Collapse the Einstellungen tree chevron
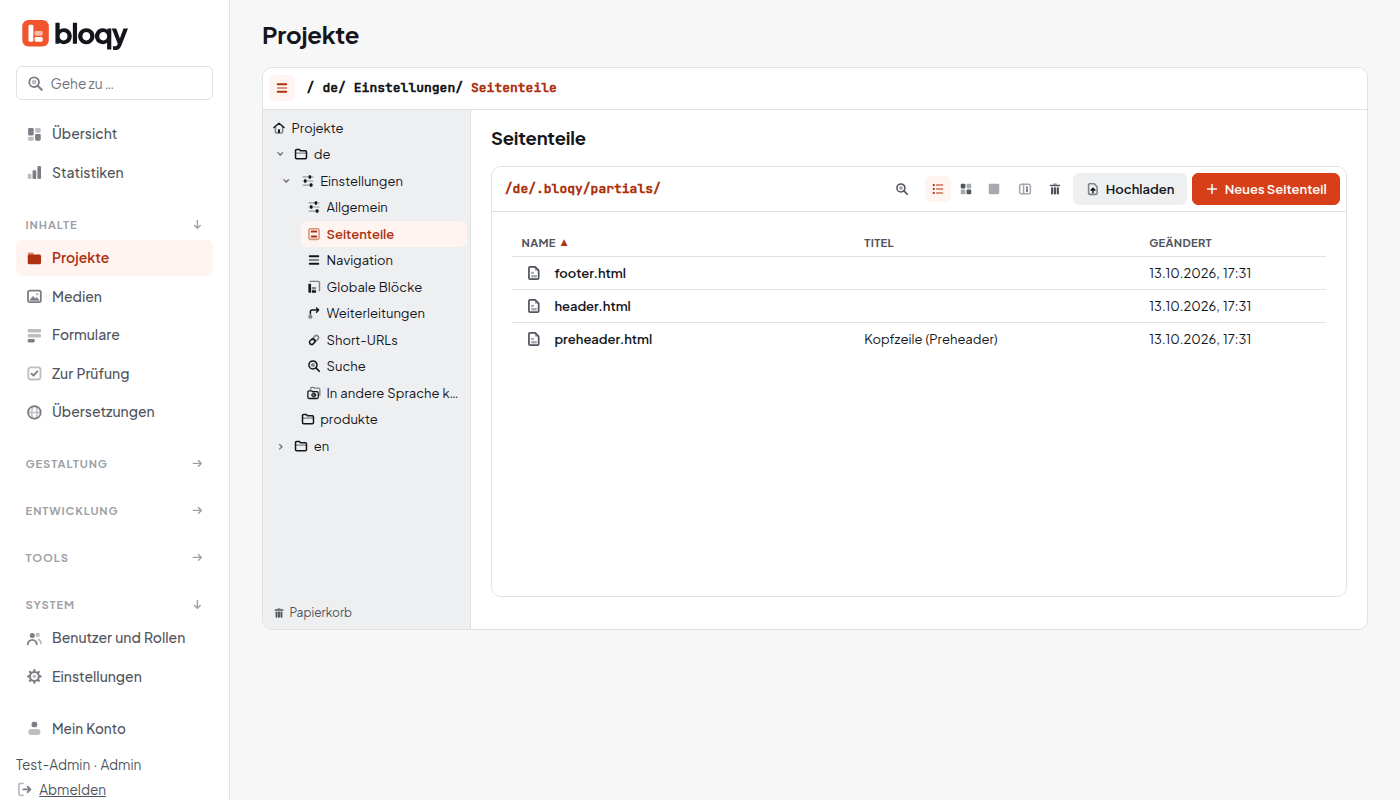 click(286, 181)
